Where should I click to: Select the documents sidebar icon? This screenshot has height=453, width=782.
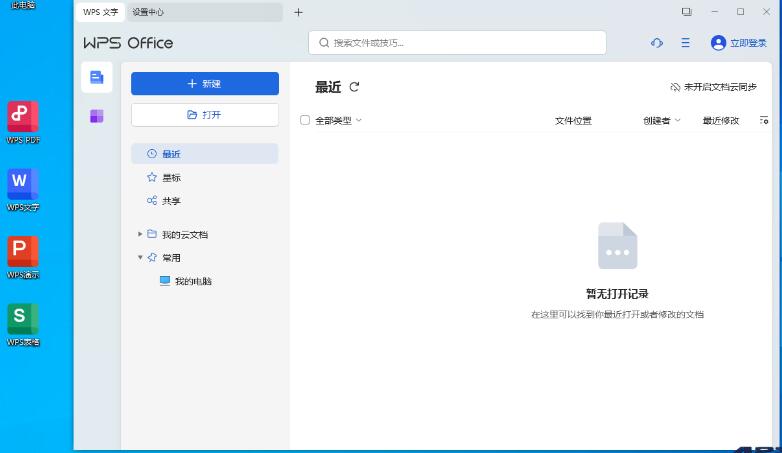(x=97, y=77)
